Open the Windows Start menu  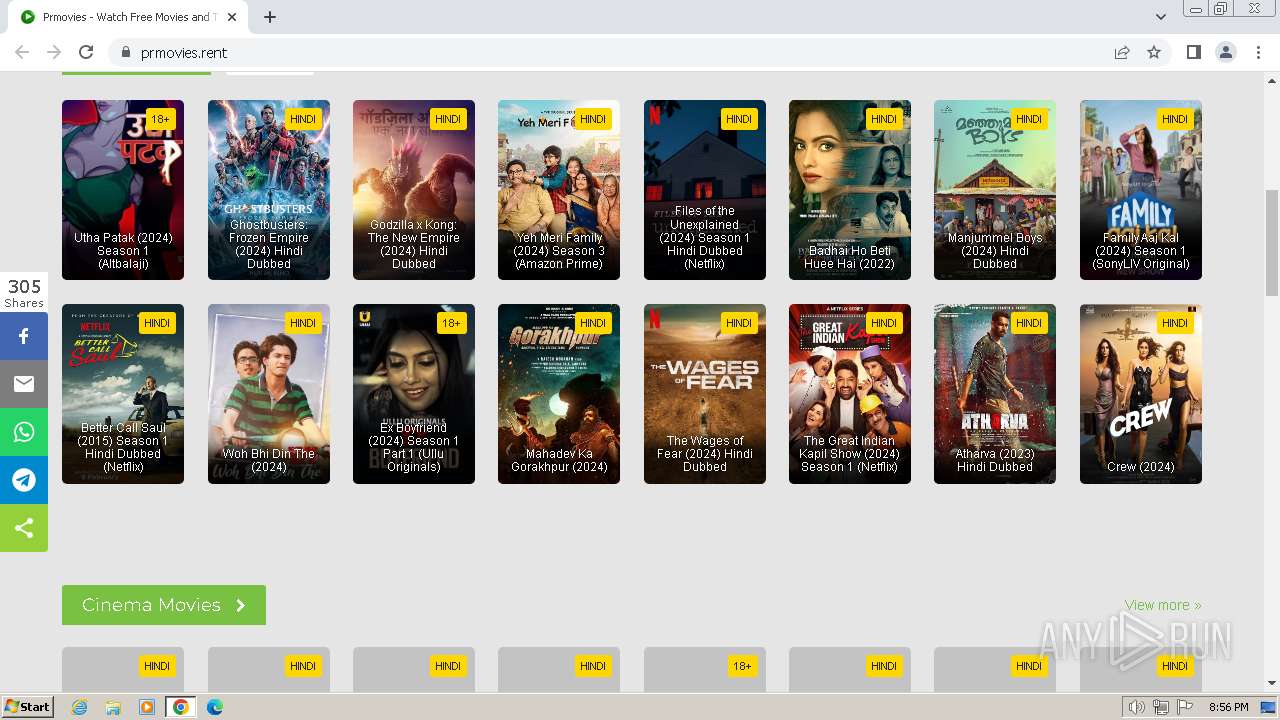coord(27,707)
